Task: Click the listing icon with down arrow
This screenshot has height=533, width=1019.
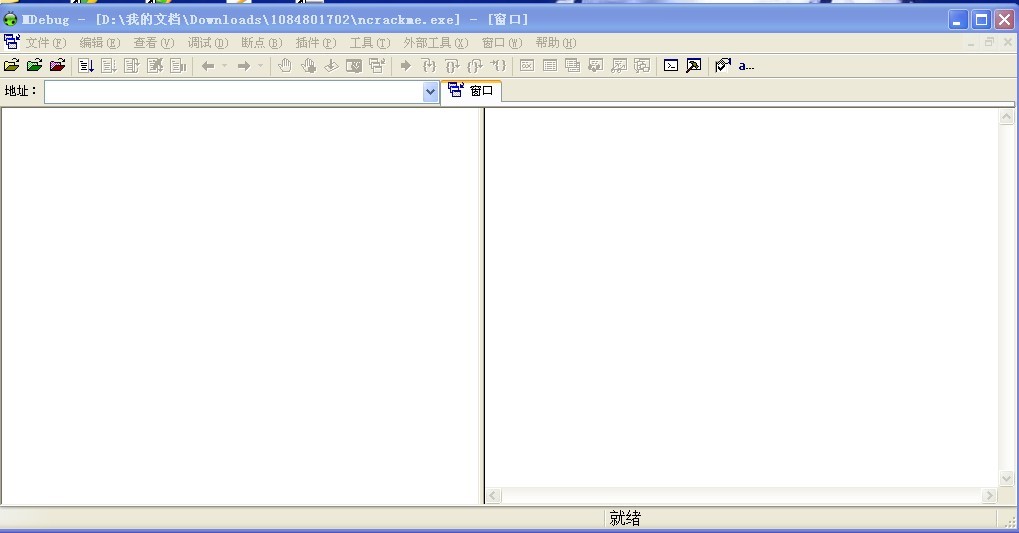Action: point(86,66)
